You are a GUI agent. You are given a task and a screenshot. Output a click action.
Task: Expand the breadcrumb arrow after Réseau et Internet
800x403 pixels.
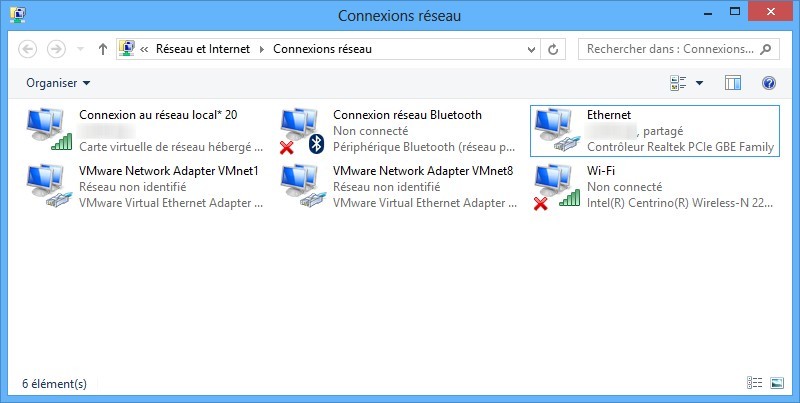(x=262, y=49)
